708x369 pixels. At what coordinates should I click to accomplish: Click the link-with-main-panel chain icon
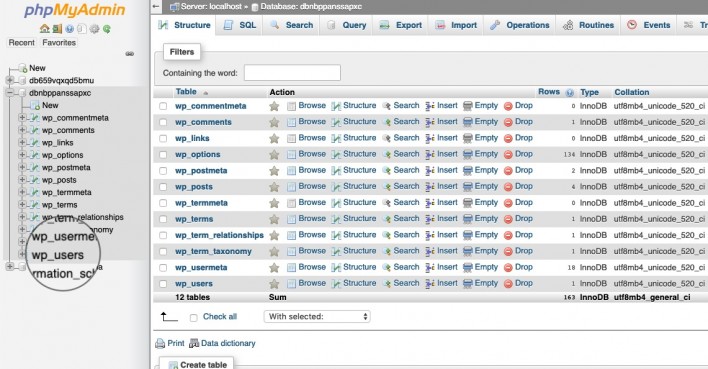[130, 54]
